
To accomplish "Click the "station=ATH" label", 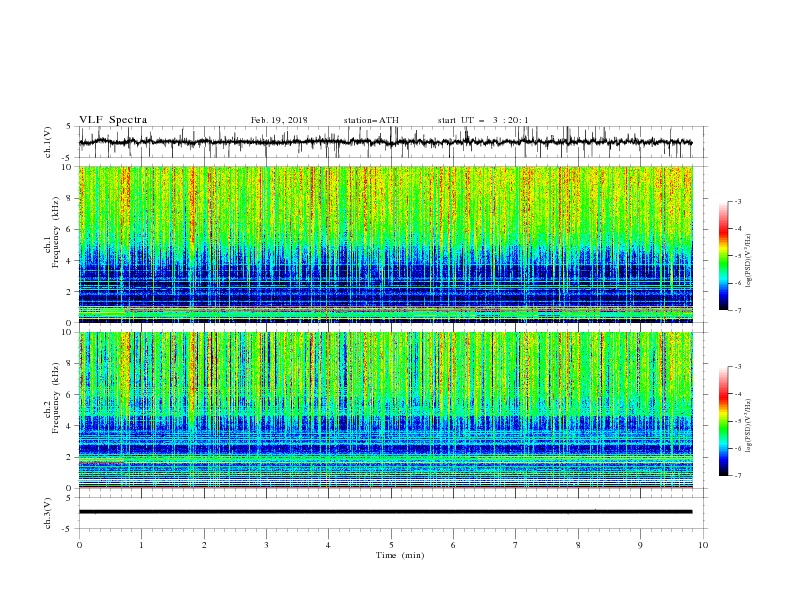I will [371, 120].
